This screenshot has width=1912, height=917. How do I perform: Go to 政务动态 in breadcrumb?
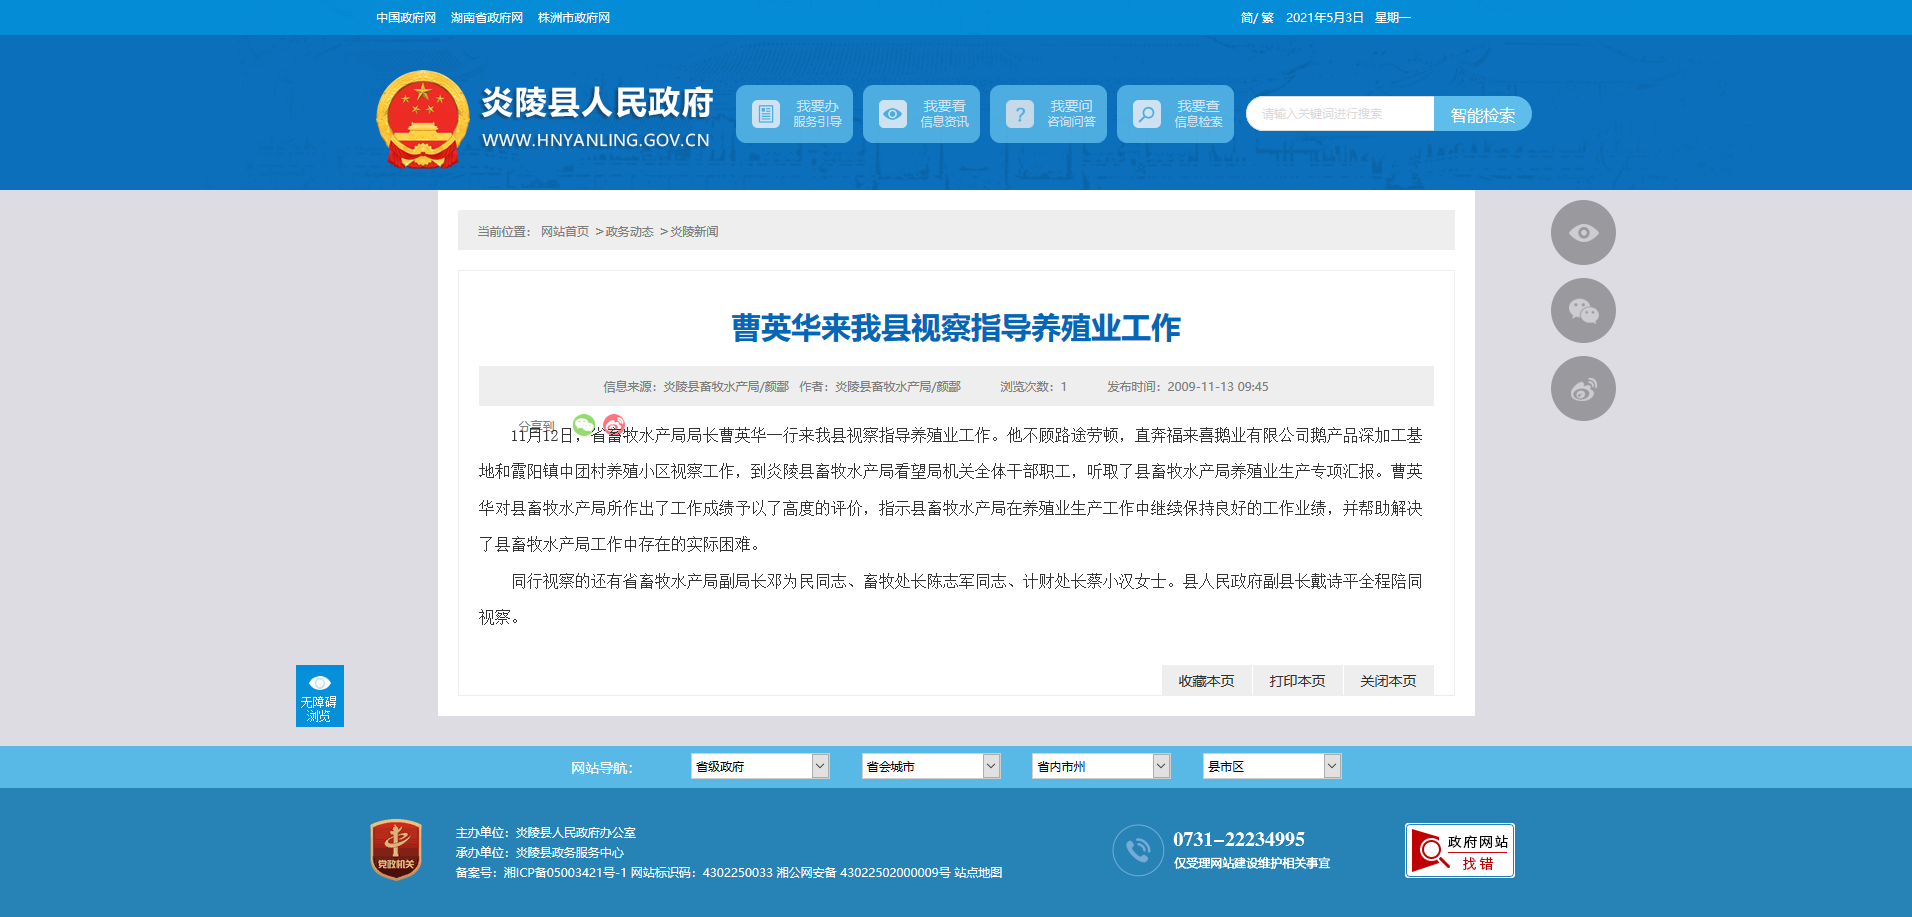pos(629,232)
